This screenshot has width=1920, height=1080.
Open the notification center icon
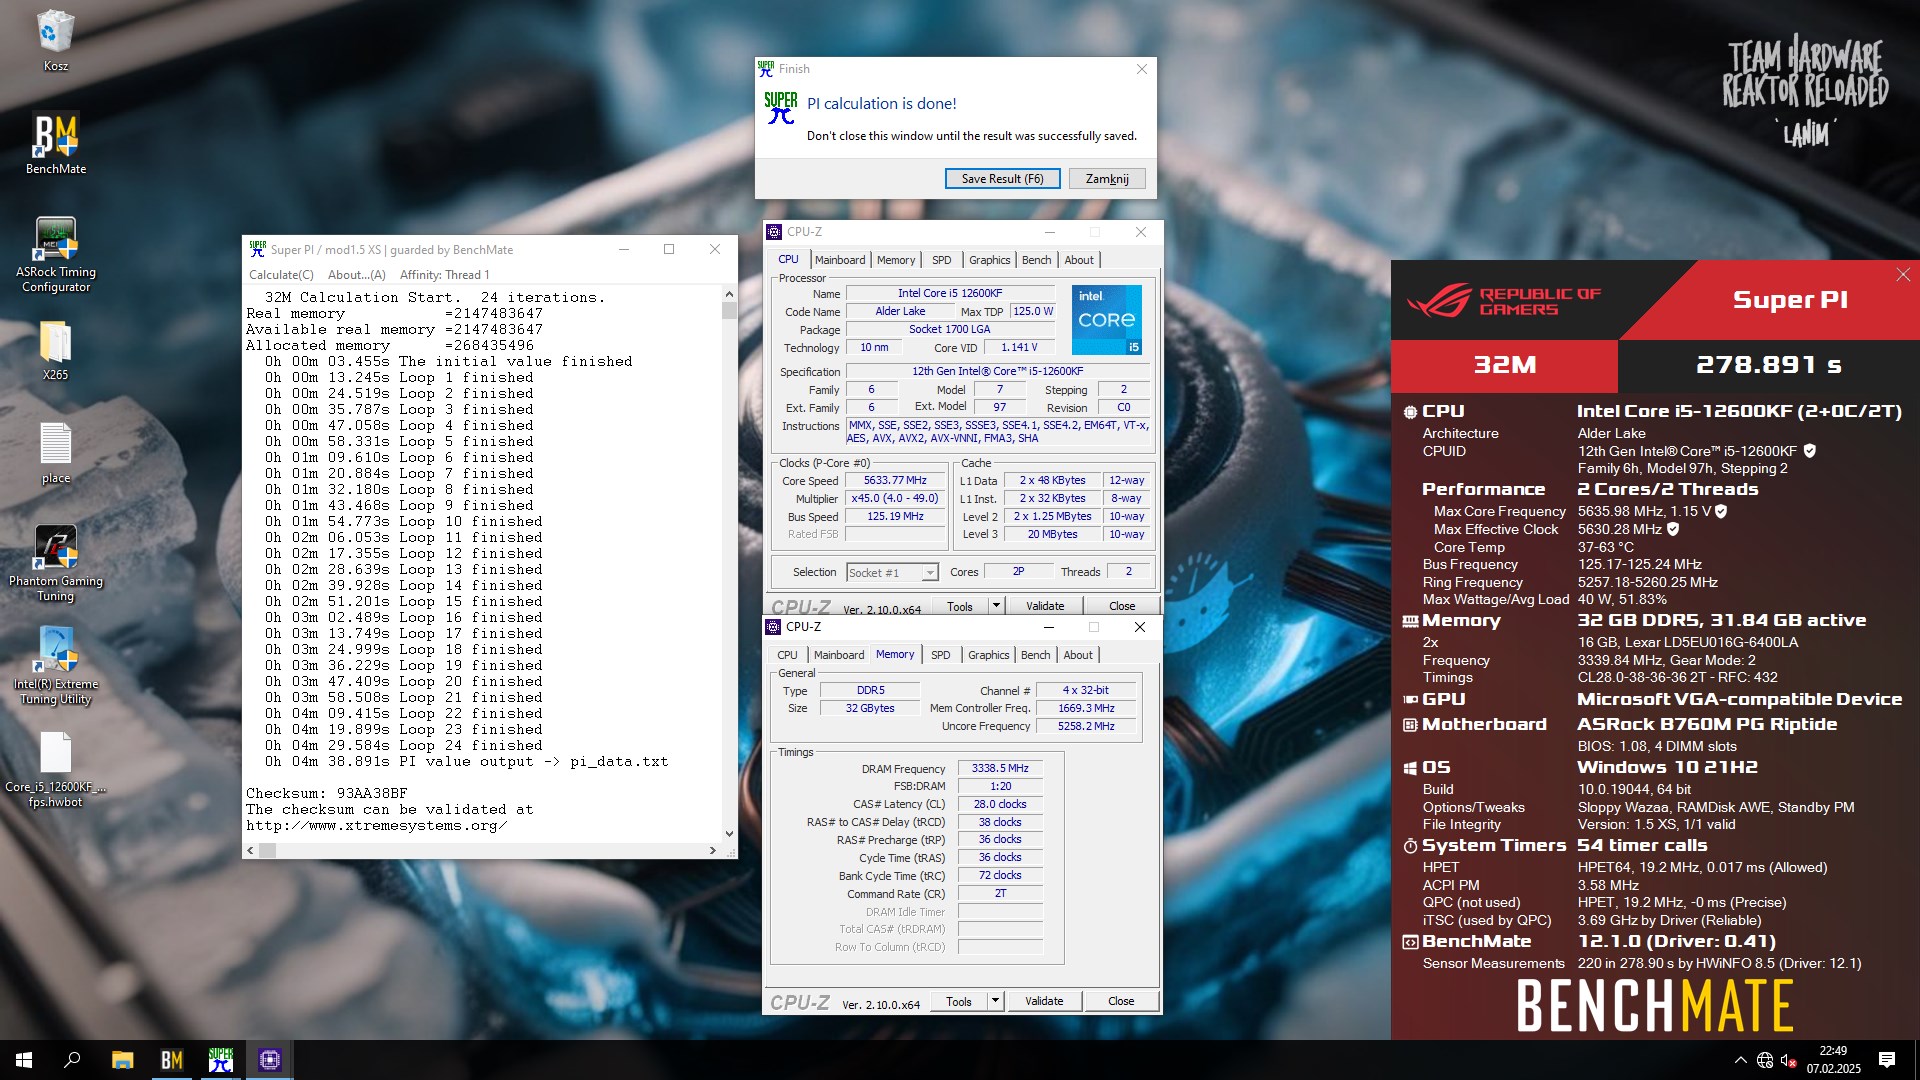pyautogui.click(x=1887, y=1060)
